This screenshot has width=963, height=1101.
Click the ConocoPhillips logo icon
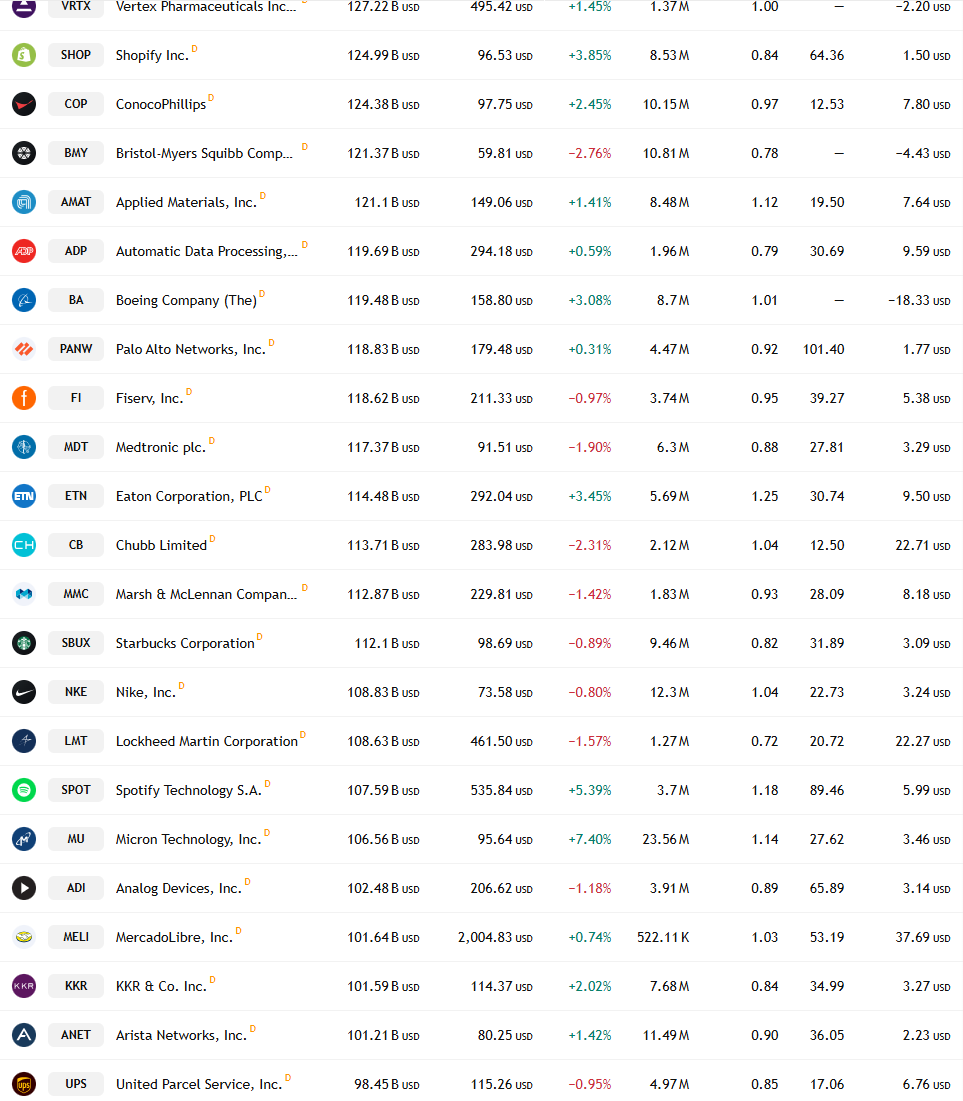pyautogui.click(x=24, y=104)
